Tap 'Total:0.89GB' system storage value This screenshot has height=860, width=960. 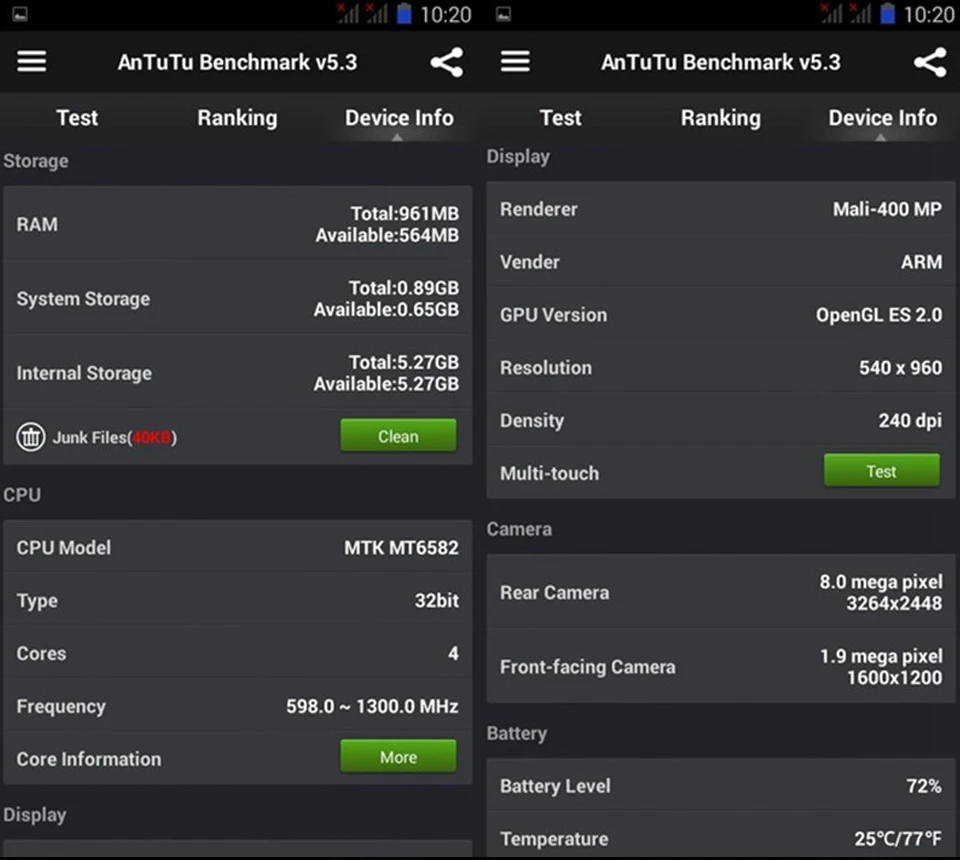pos(403,288)
